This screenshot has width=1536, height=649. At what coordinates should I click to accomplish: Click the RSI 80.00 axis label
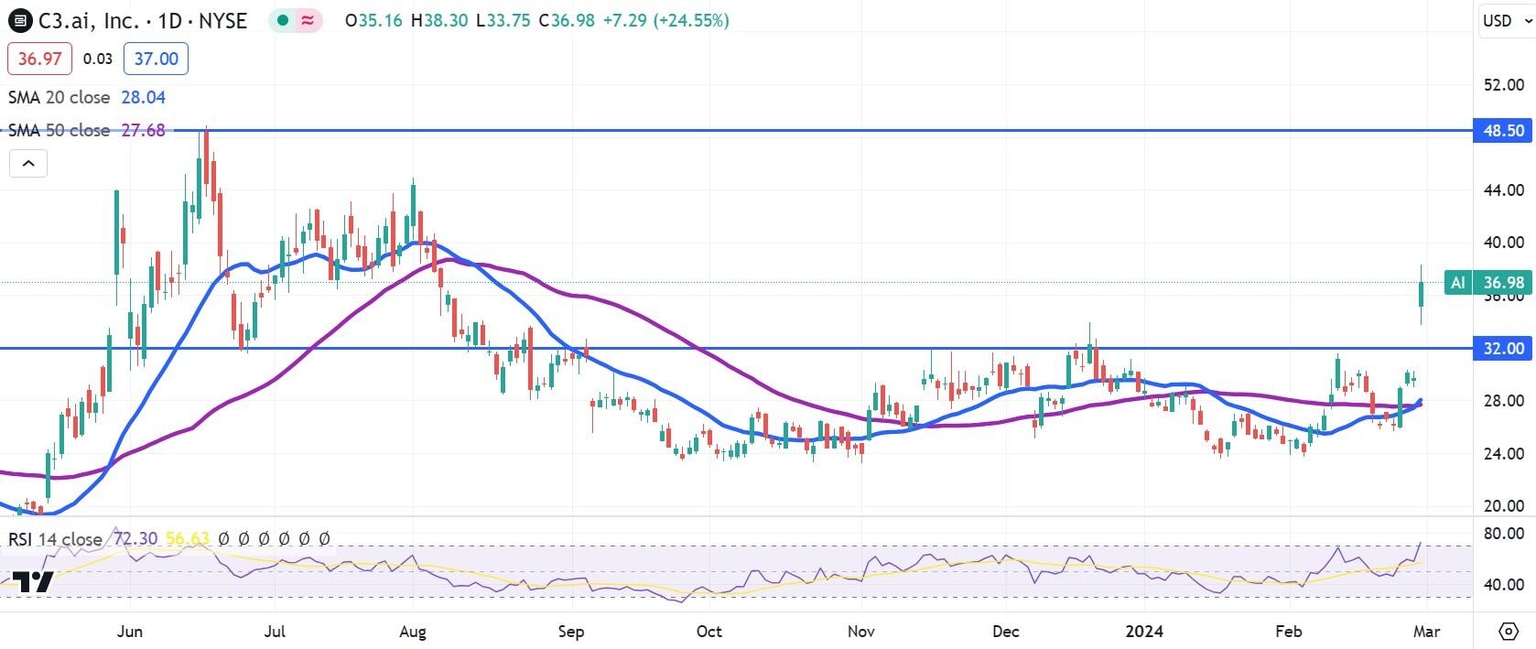click(x=1504, y=534)
